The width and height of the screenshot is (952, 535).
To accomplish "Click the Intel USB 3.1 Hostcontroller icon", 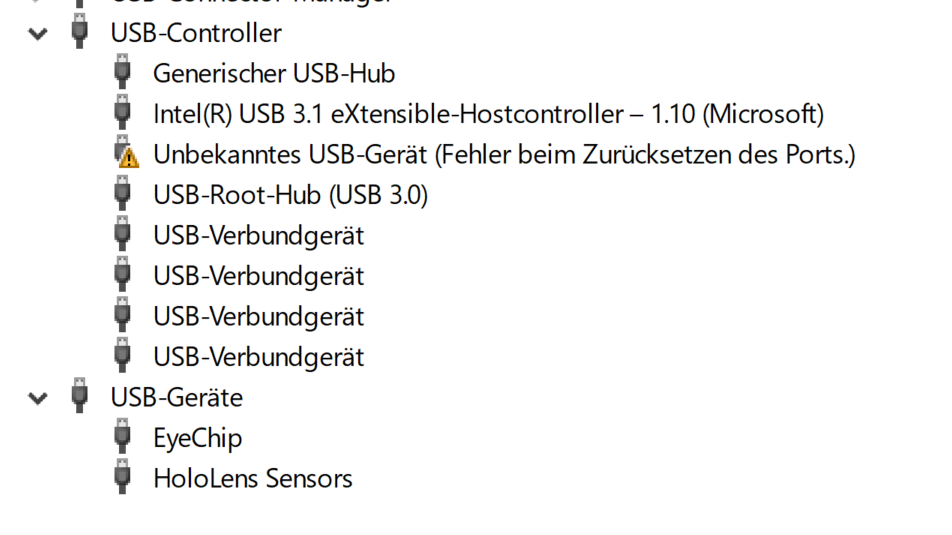I will pyautogui.click(x=123, y=114).
